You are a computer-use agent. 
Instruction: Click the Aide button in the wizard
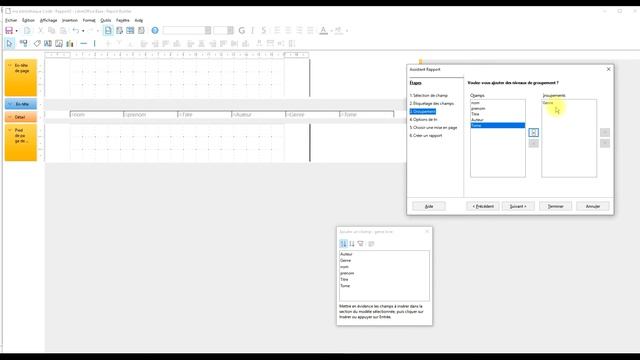[429, 206]
